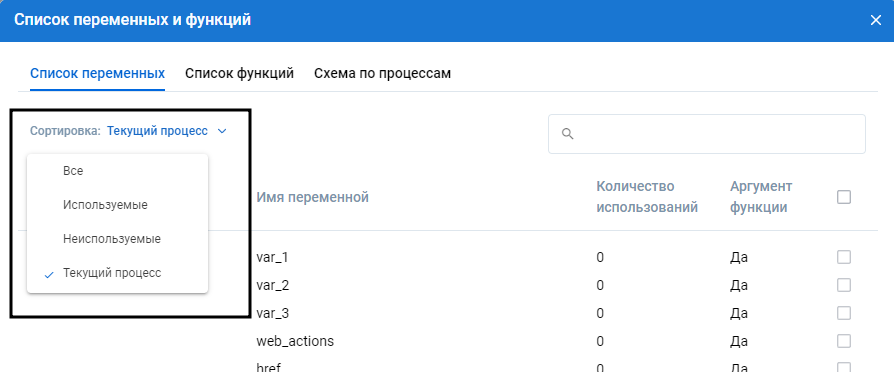Tick the checkbox for web_actions

[x=844, y=341]
